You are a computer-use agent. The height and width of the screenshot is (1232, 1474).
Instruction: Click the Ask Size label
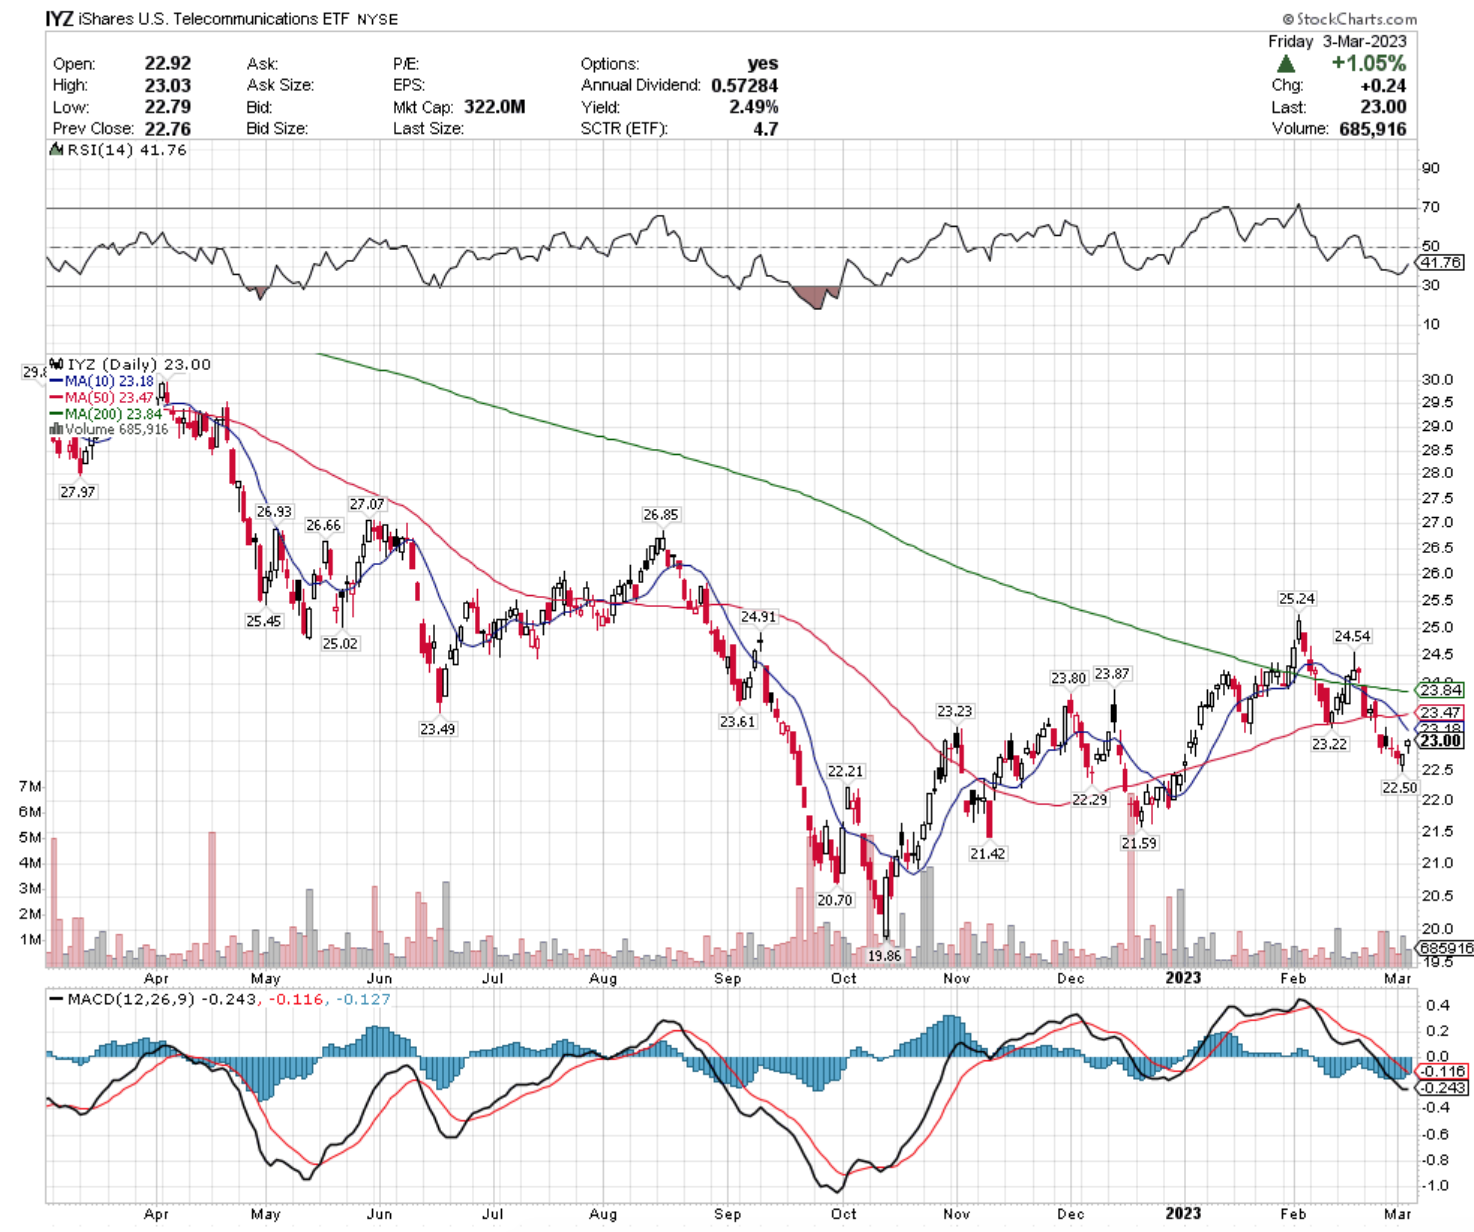(280, 85)
